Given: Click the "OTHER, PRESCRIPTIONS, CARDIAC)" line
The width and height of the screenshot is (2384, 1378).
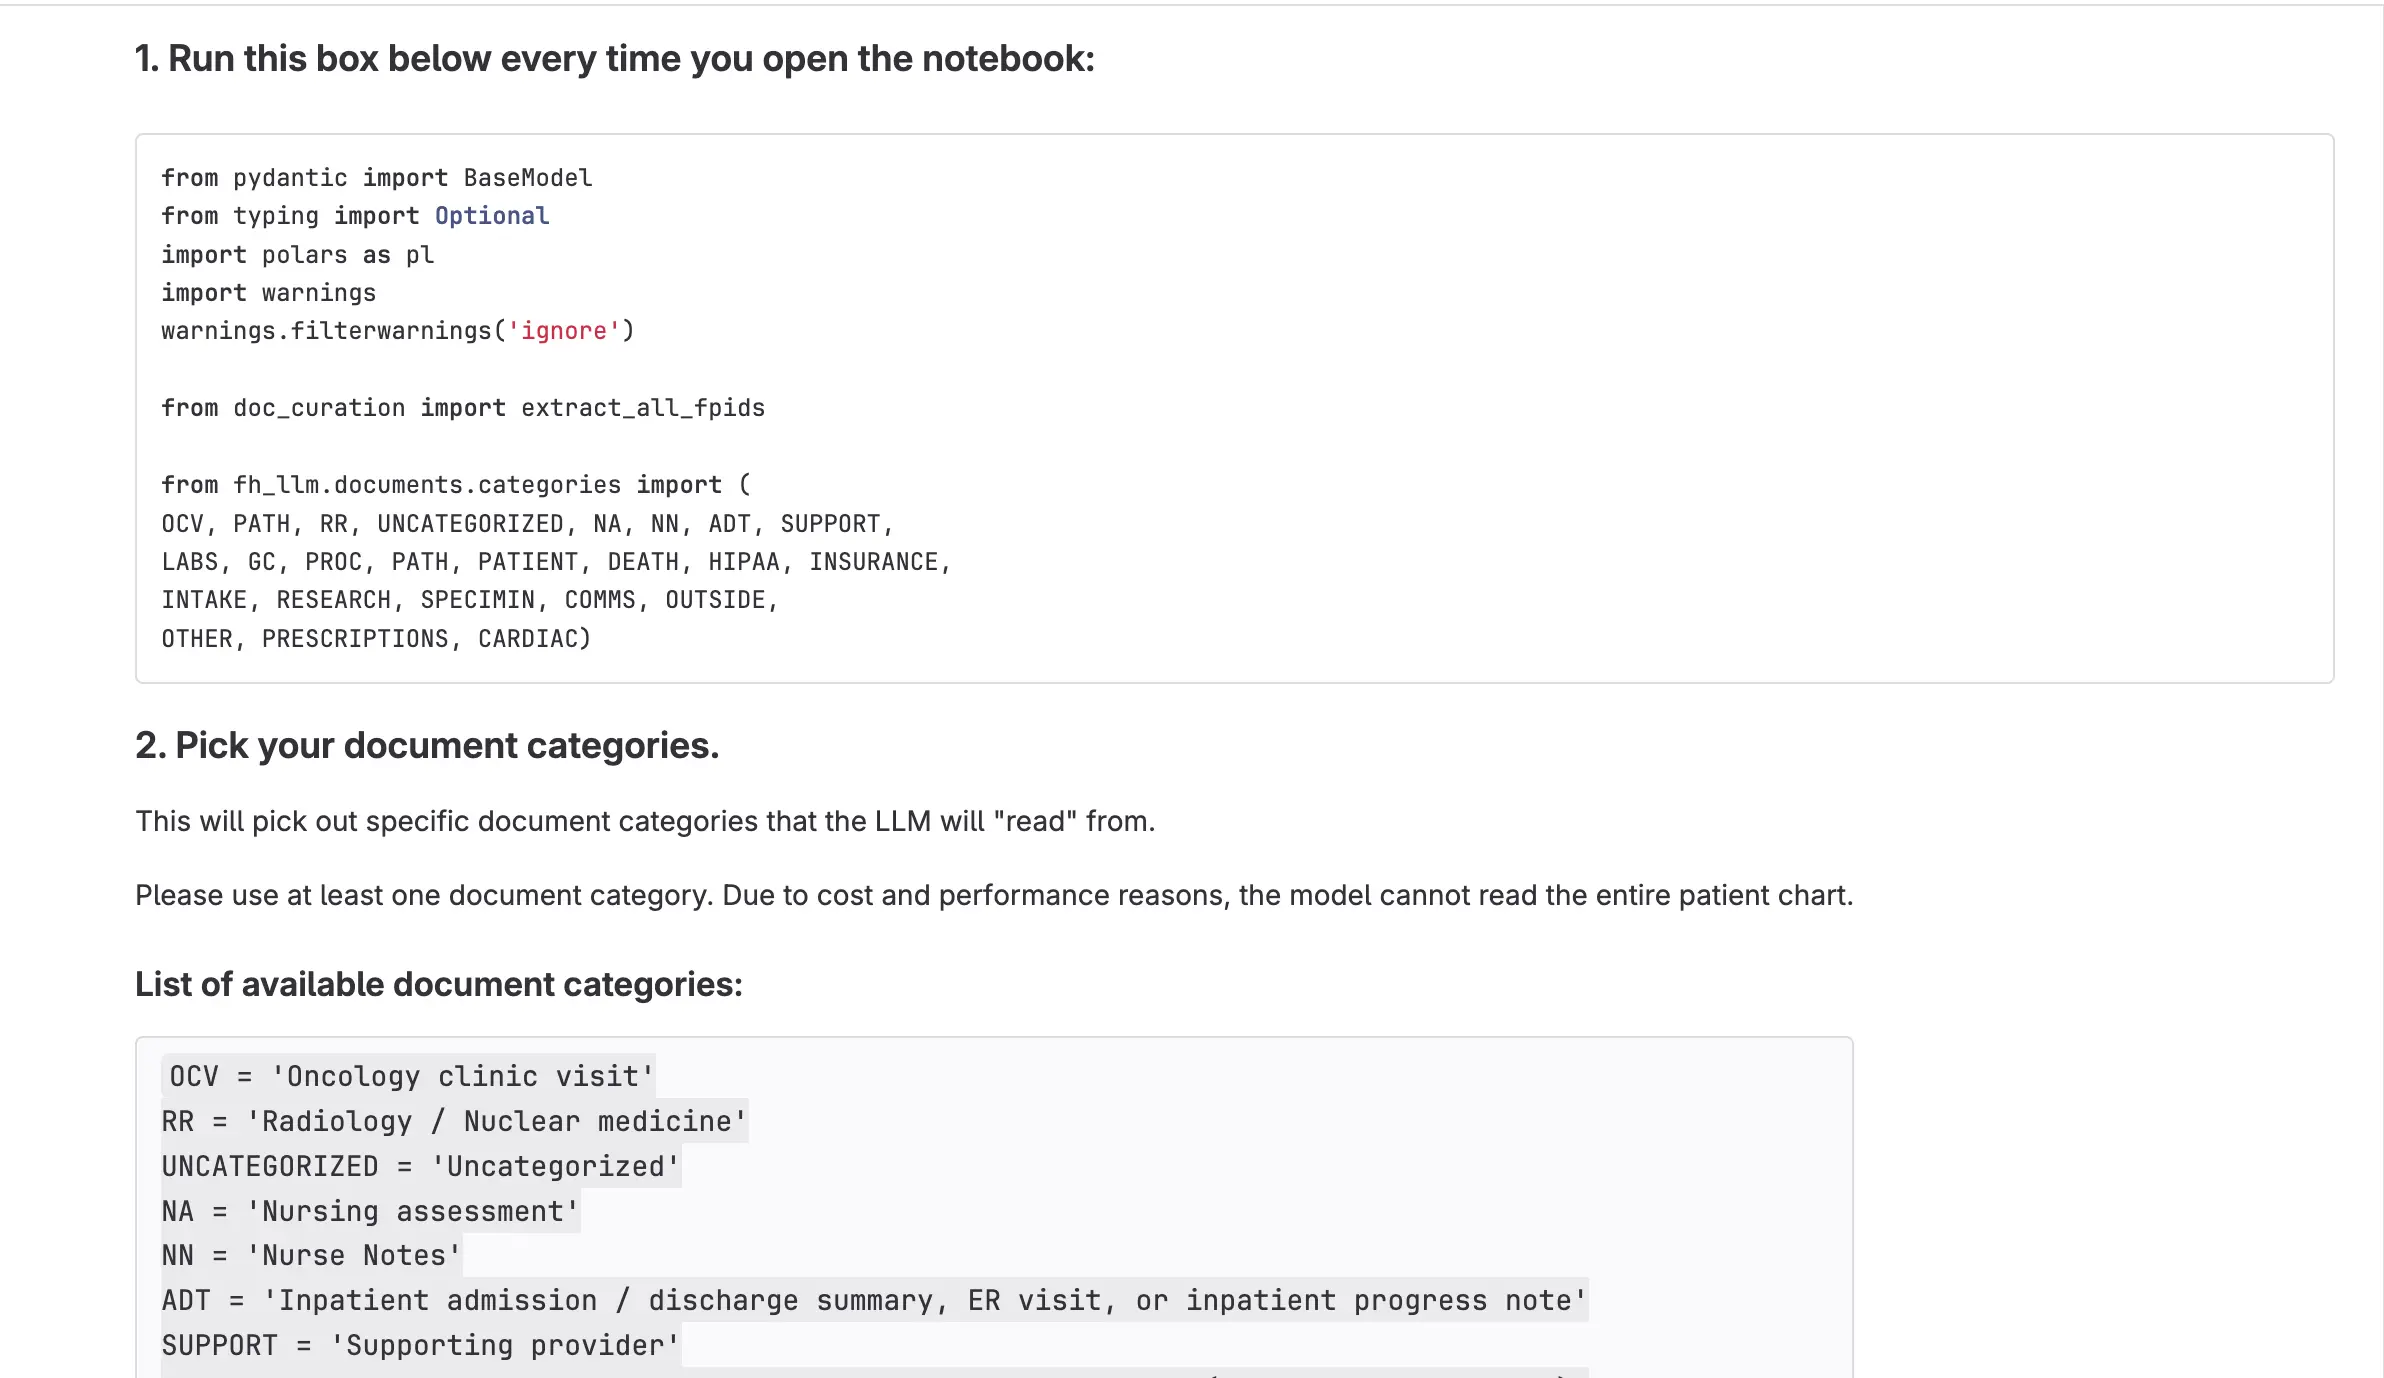Looking at the screenshot, I should (x=376, y=639).
